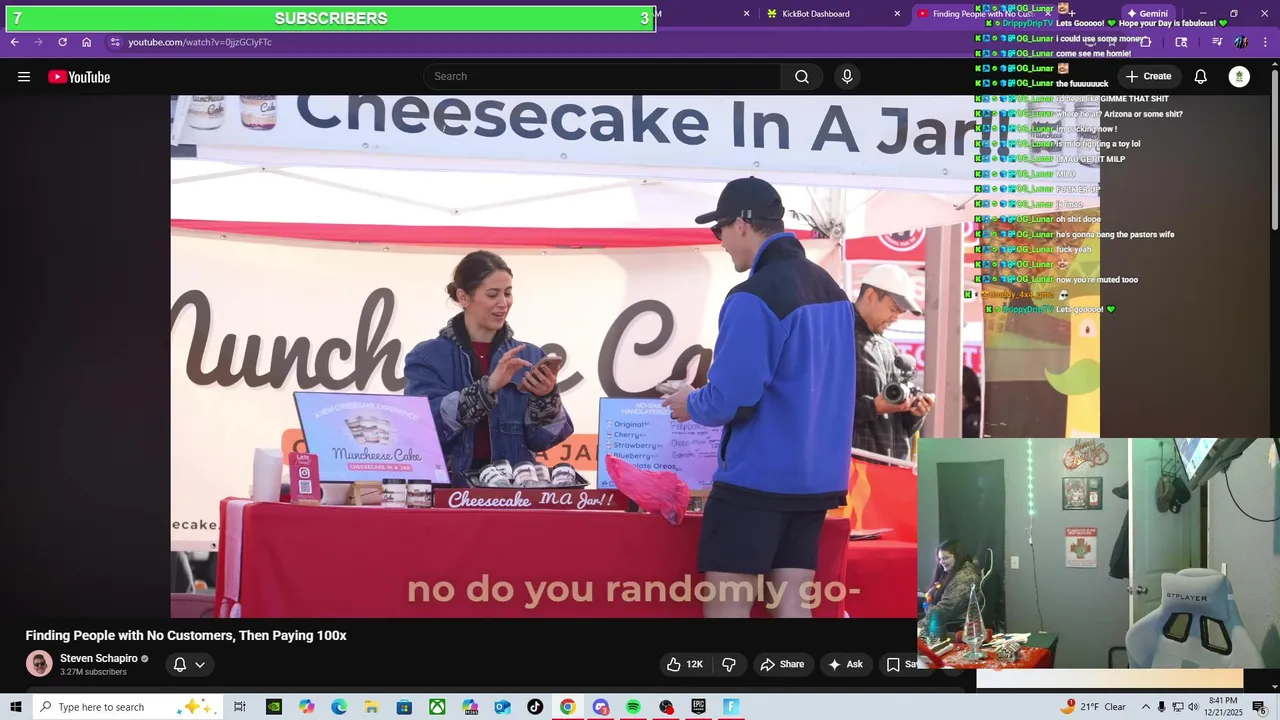This screenshot has height=720, width=1280.
Task: Open the YouTube account avatar menu
Action: [1239, 77]
